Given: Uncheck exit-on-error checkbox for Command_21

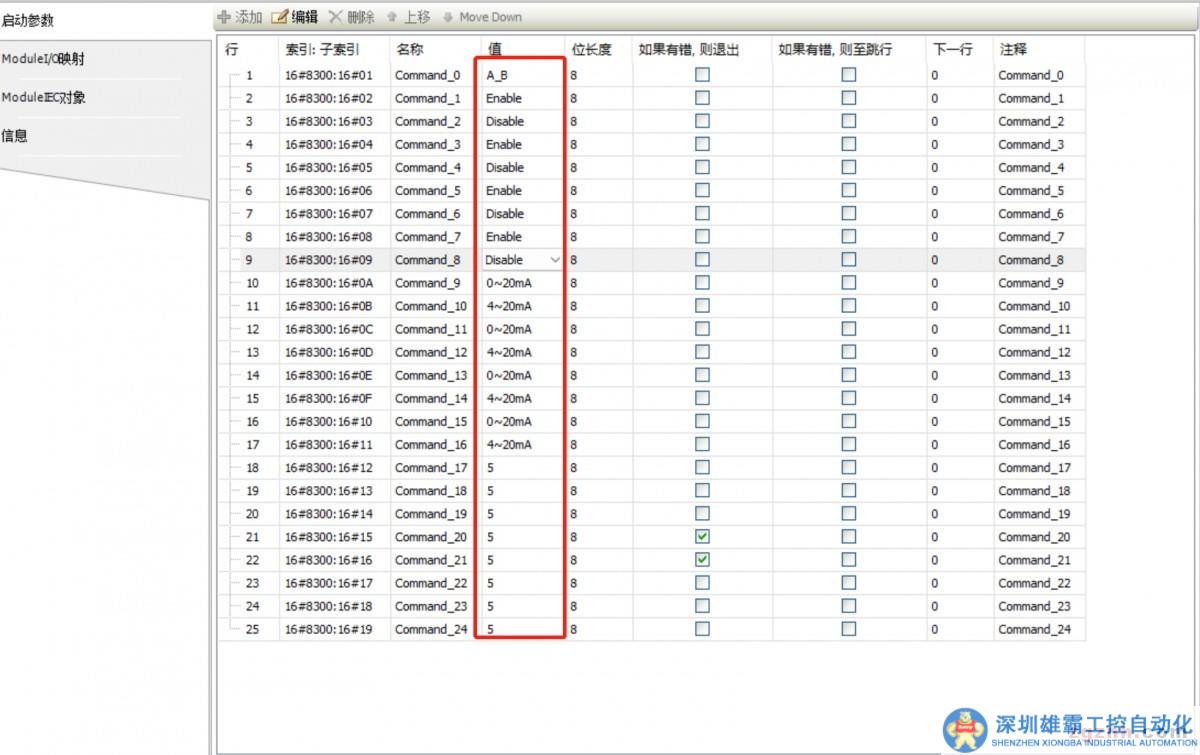Looking at the screenshot, I should (702, 560).
